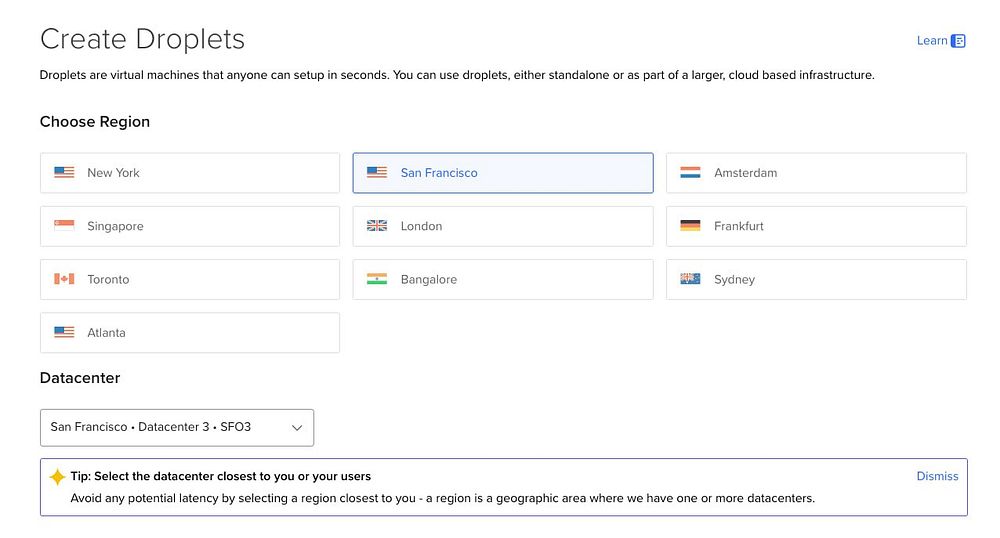Screen dimensions: 1000x538
Task: Choose the Atlanta region option
Action: pyautogui.click(x=189, y=333)
